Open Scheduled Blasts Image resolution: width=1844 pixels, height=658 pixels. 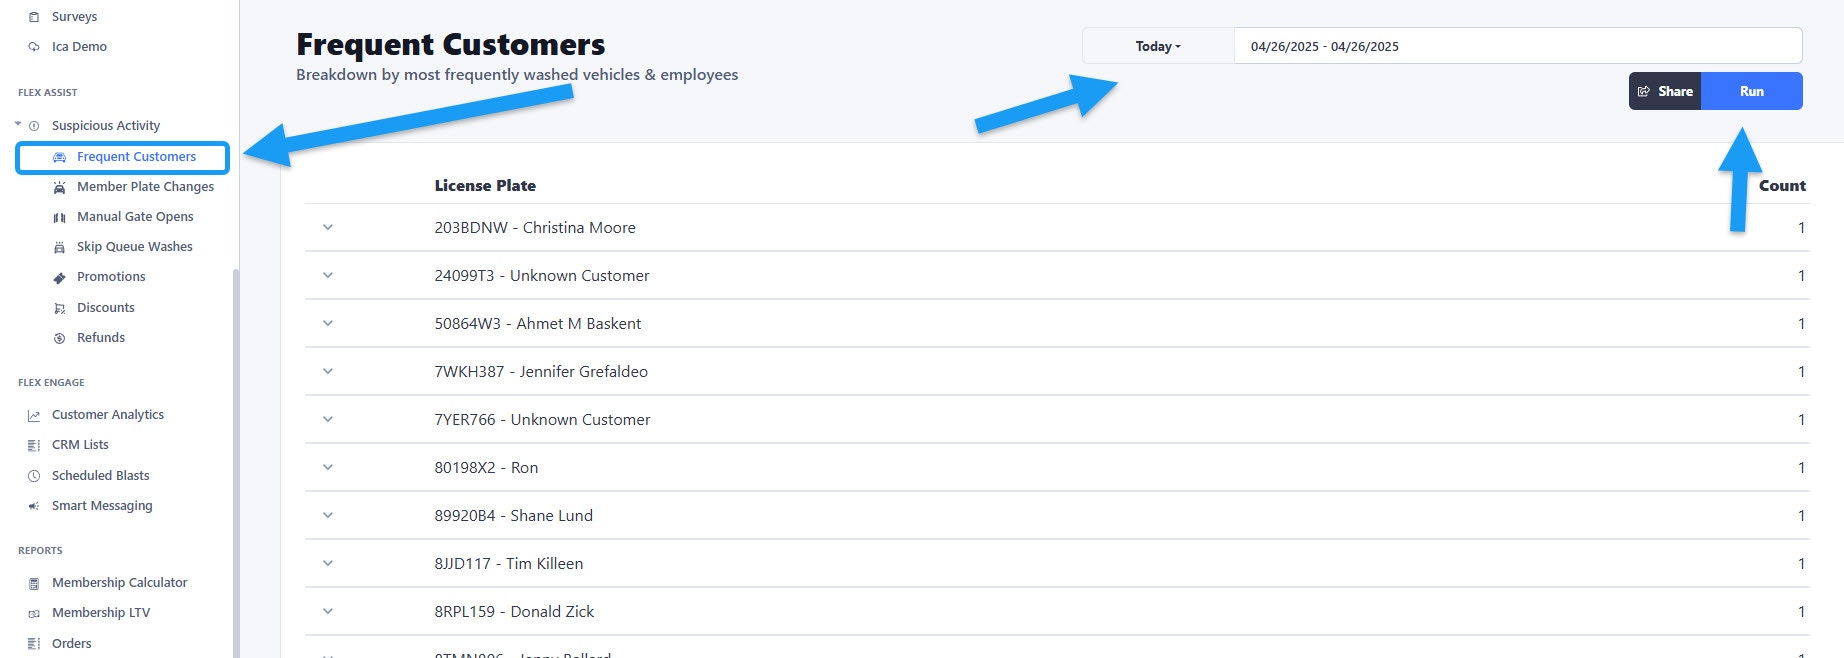pyautogui.click(x=100, y=476)
